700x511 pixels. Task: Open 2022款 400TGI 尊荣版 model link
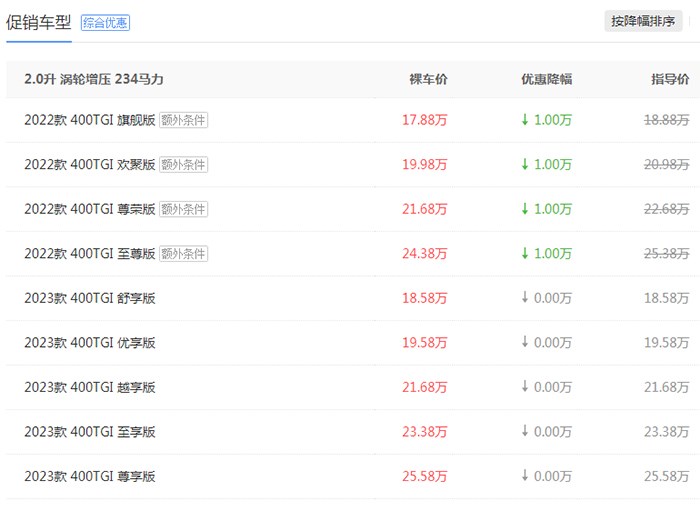click(90, 209)
